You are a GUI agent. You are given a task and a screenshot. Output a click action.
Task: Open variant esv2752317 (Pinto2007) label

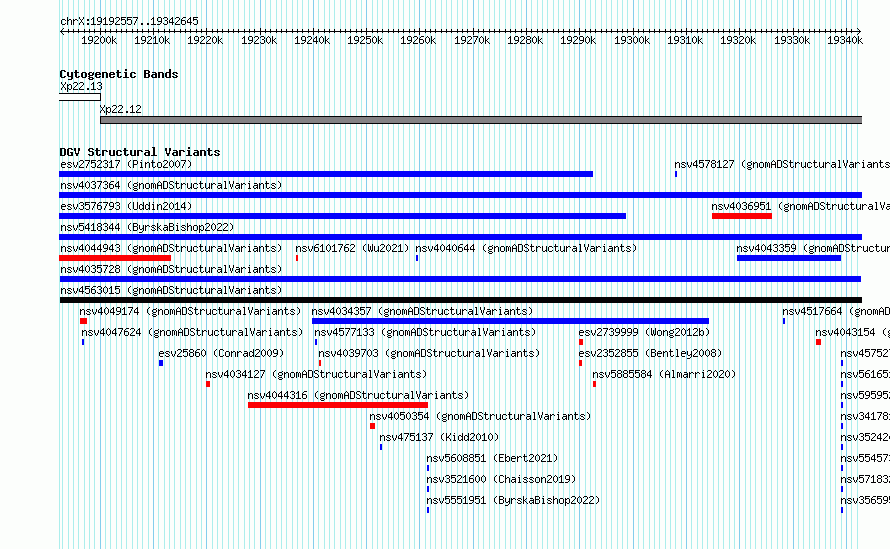126,164
